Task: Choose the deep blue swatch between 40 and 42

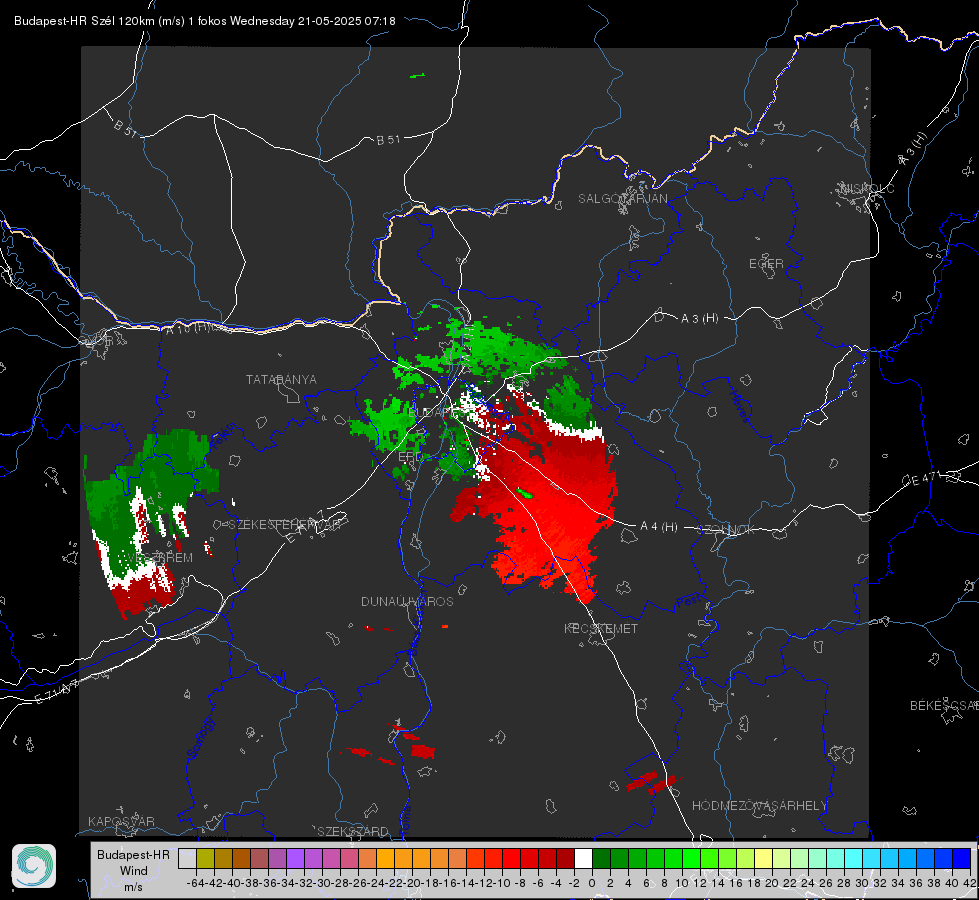Action: [x=962, y=858]
